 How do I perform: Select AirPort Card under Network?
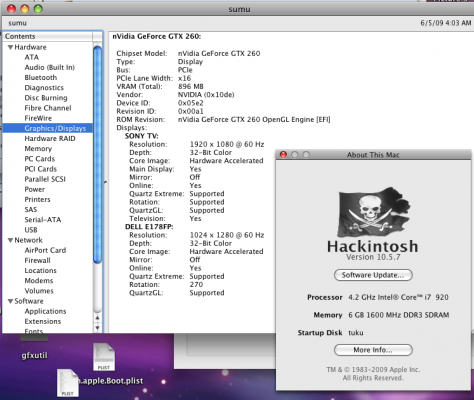45,250
